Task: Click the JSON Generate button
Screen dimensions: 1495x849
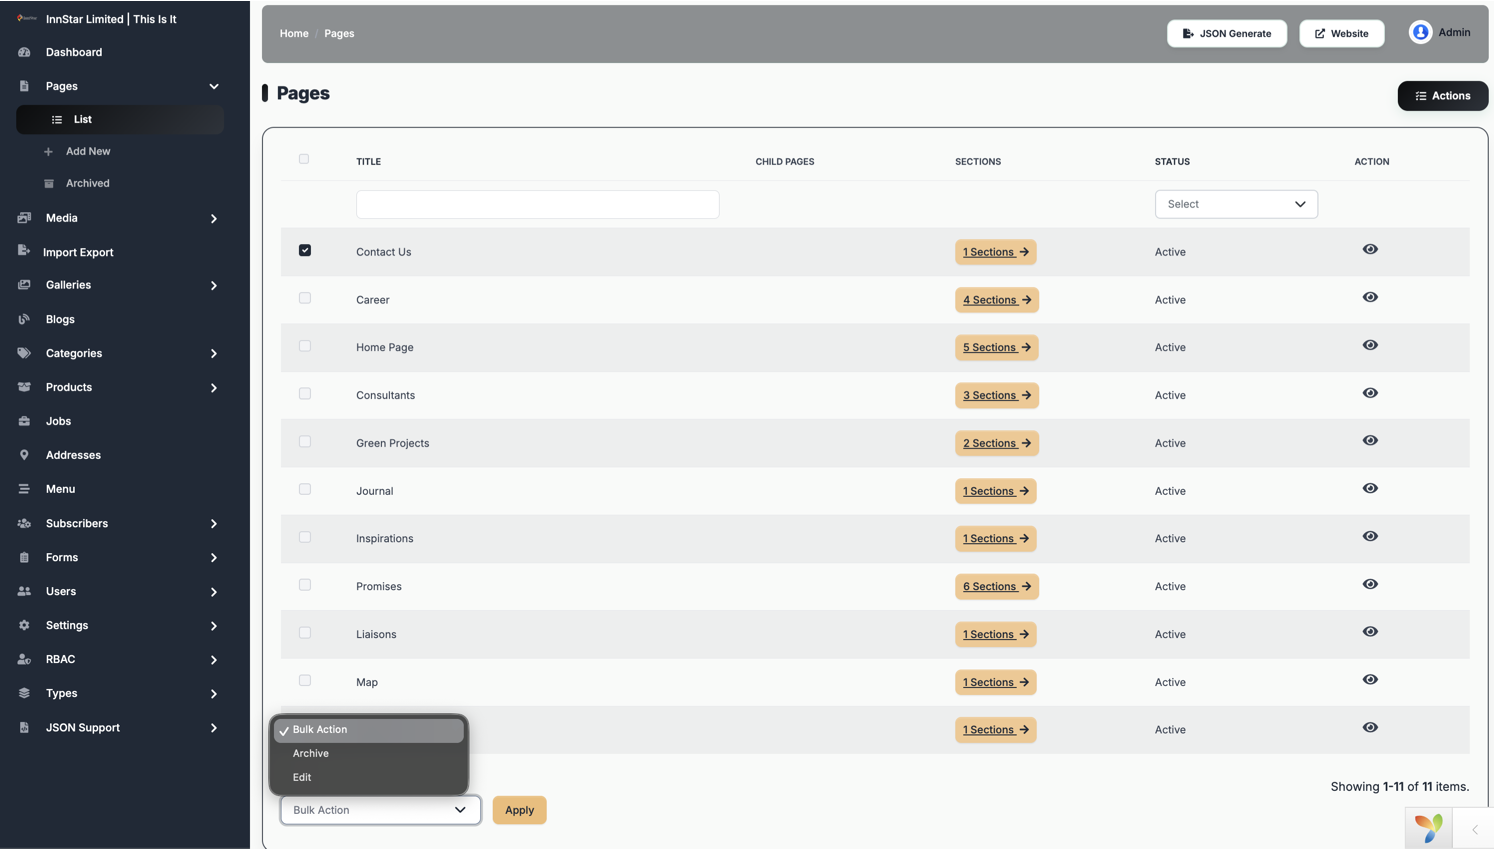Action: 1227,33
